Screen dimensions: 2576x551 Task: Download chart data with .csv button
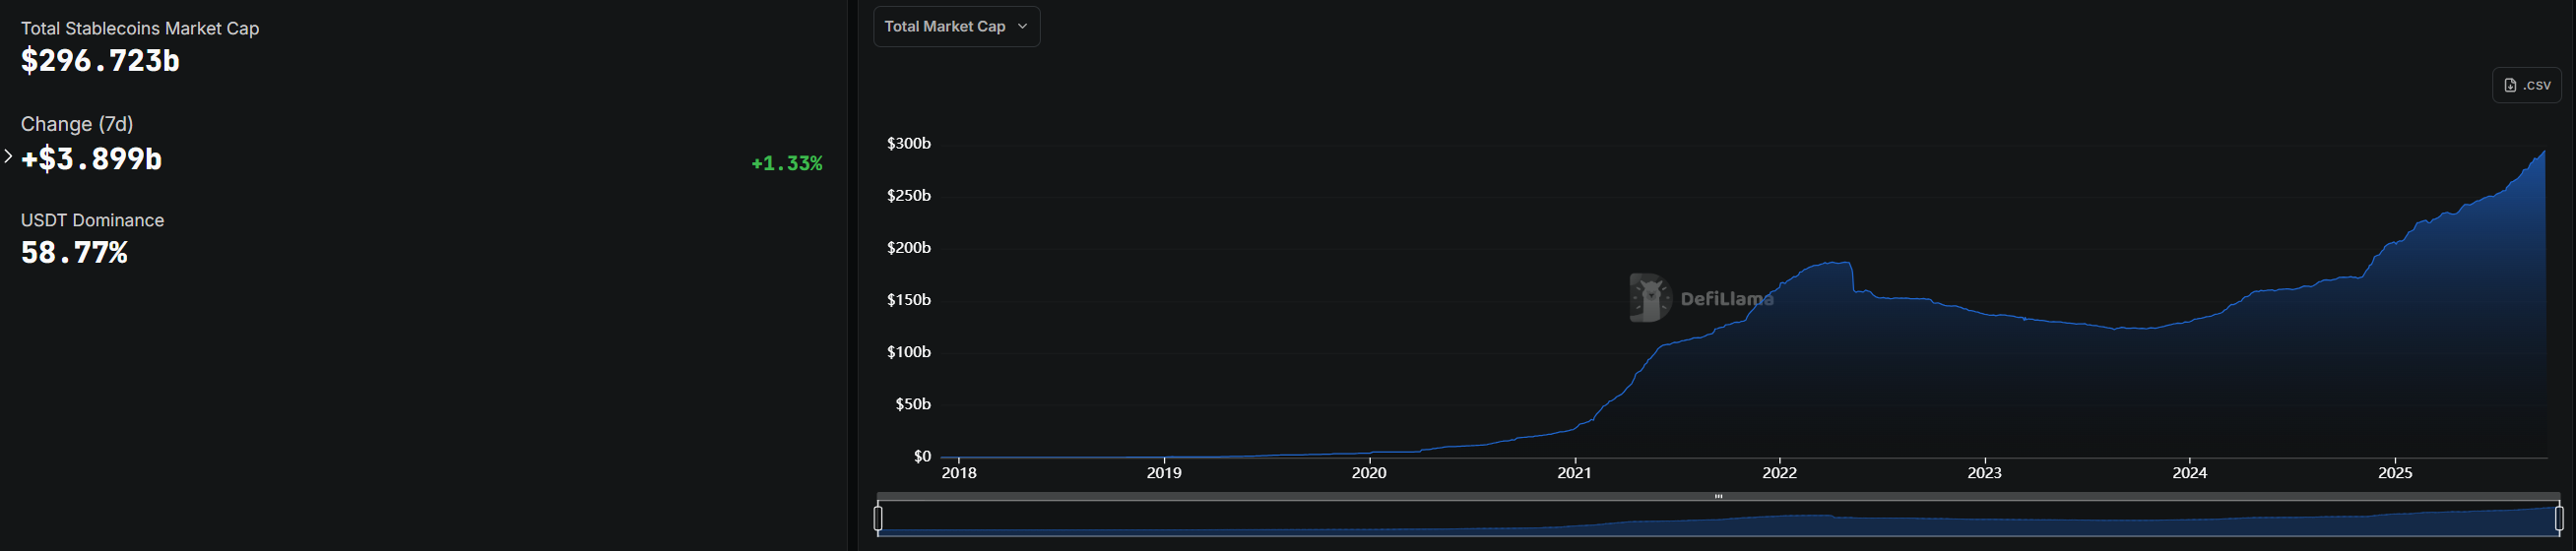pos(2526,85)
